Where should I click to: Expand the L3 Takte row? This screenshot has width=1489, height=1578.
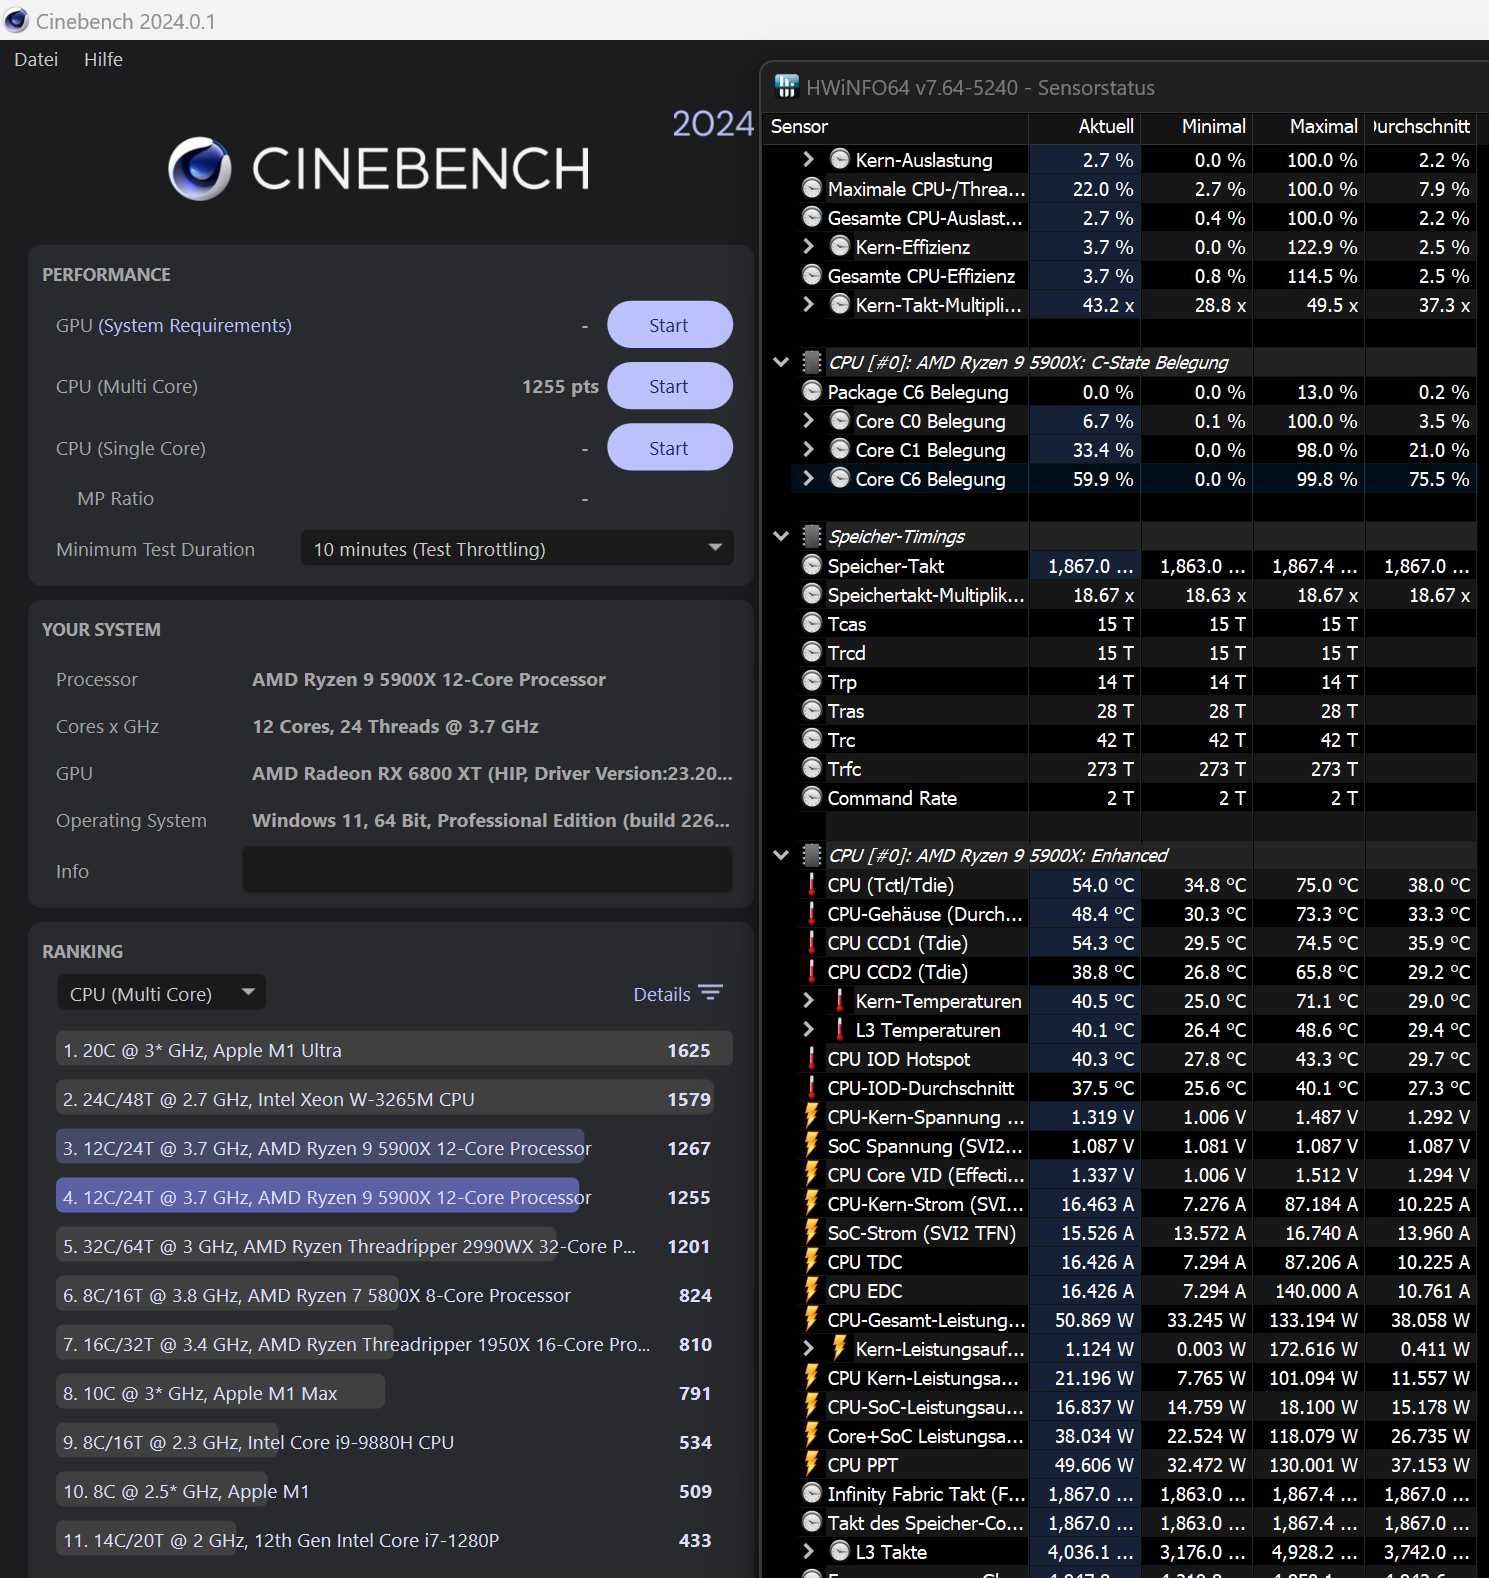[808, 1551]
